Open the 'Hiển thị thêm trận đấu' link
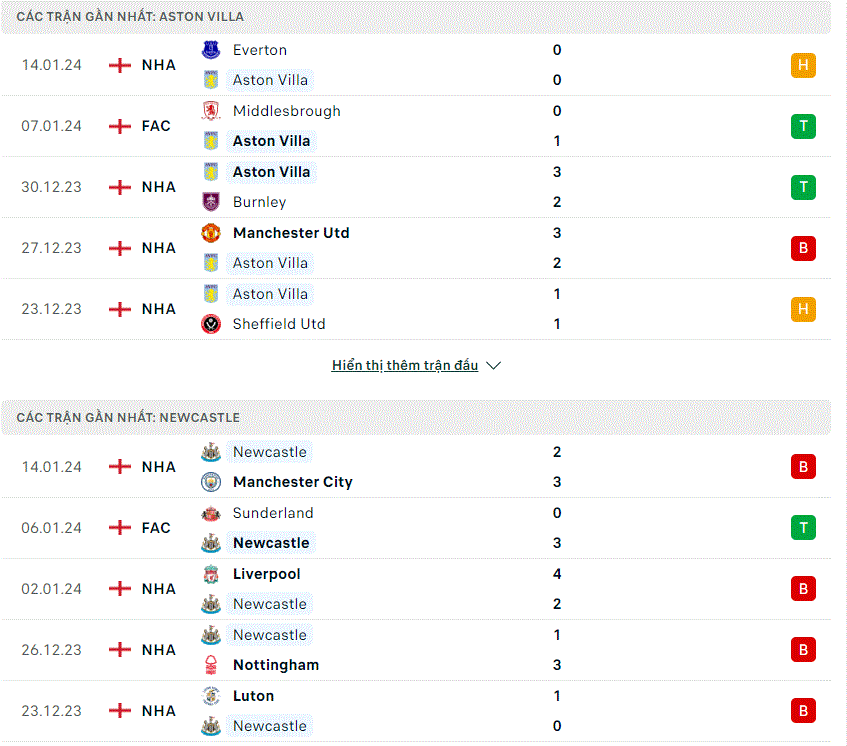This screenshot has width=847, height=746. (405, 366)
